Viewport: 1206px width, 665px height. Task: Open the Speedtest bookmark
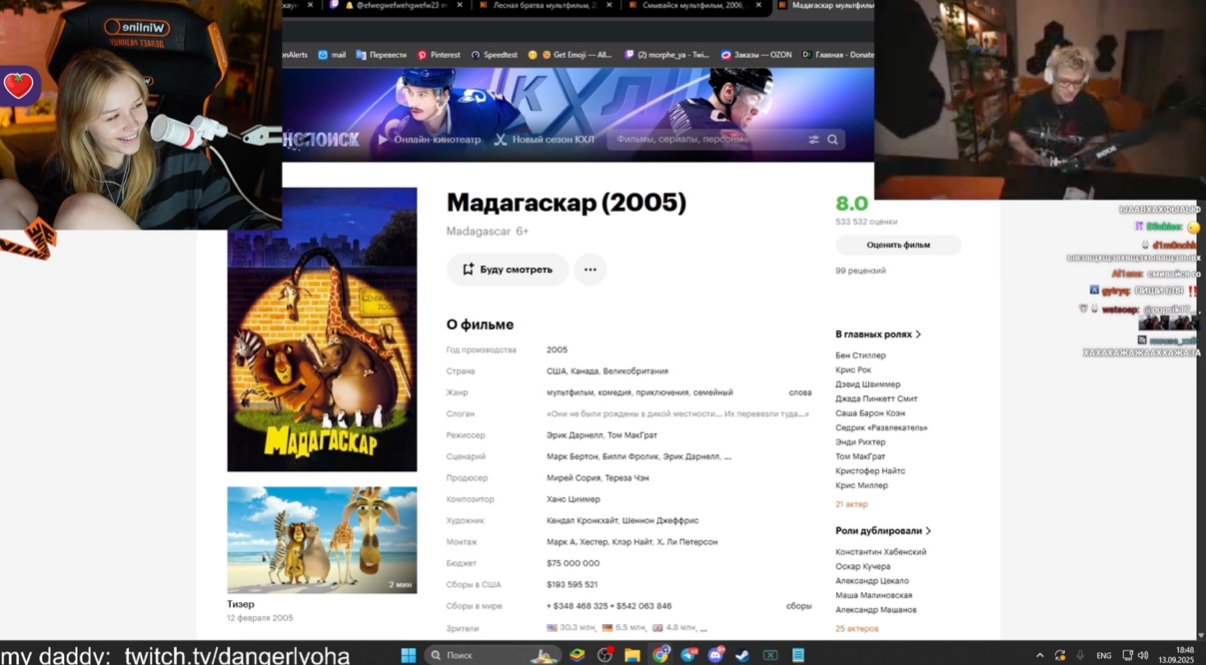494,55
